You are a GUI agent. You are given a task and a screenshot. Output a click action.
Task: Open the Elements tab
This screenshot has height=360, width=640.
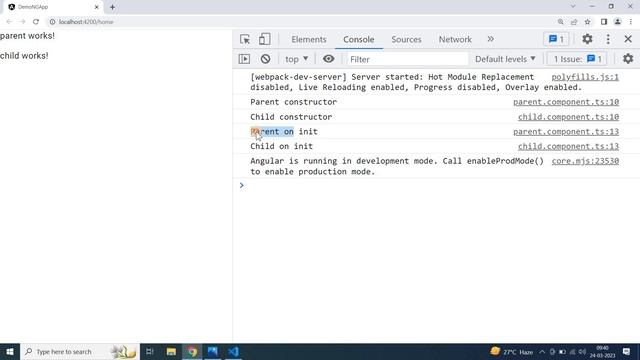(309, 39)
